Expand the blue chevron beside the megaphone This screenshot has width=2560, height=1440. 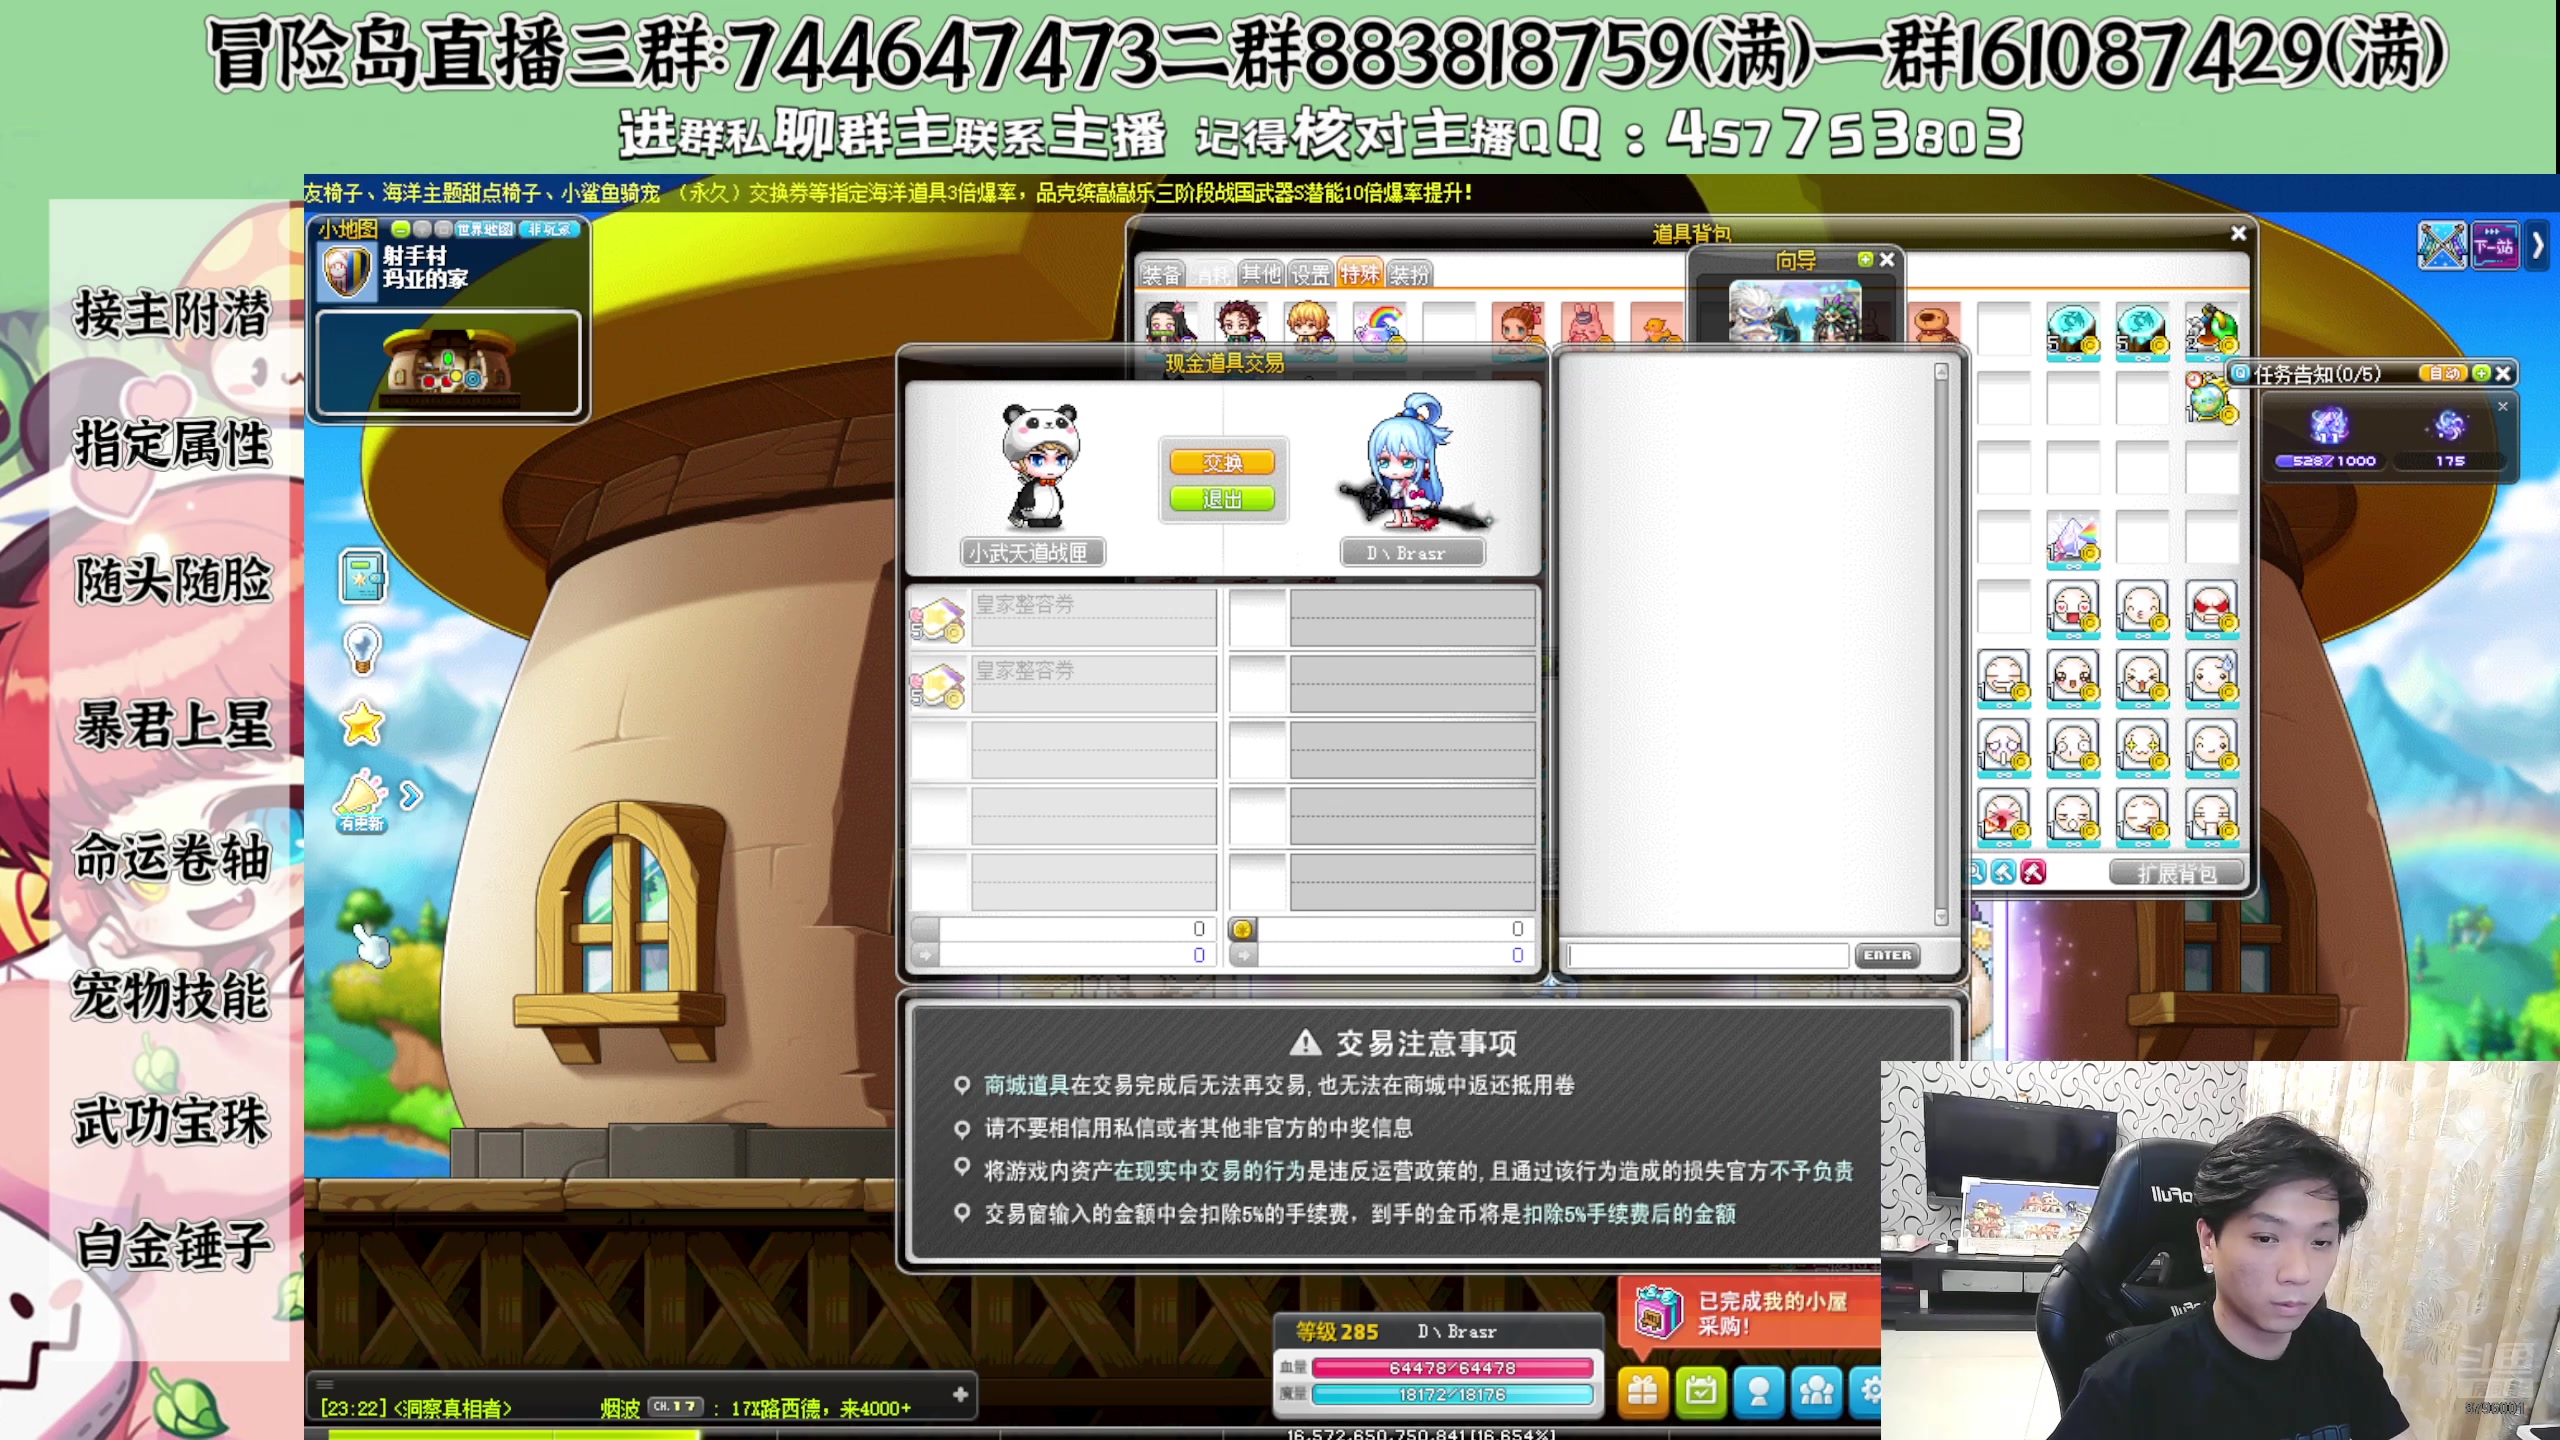click(x=410, y=796)
